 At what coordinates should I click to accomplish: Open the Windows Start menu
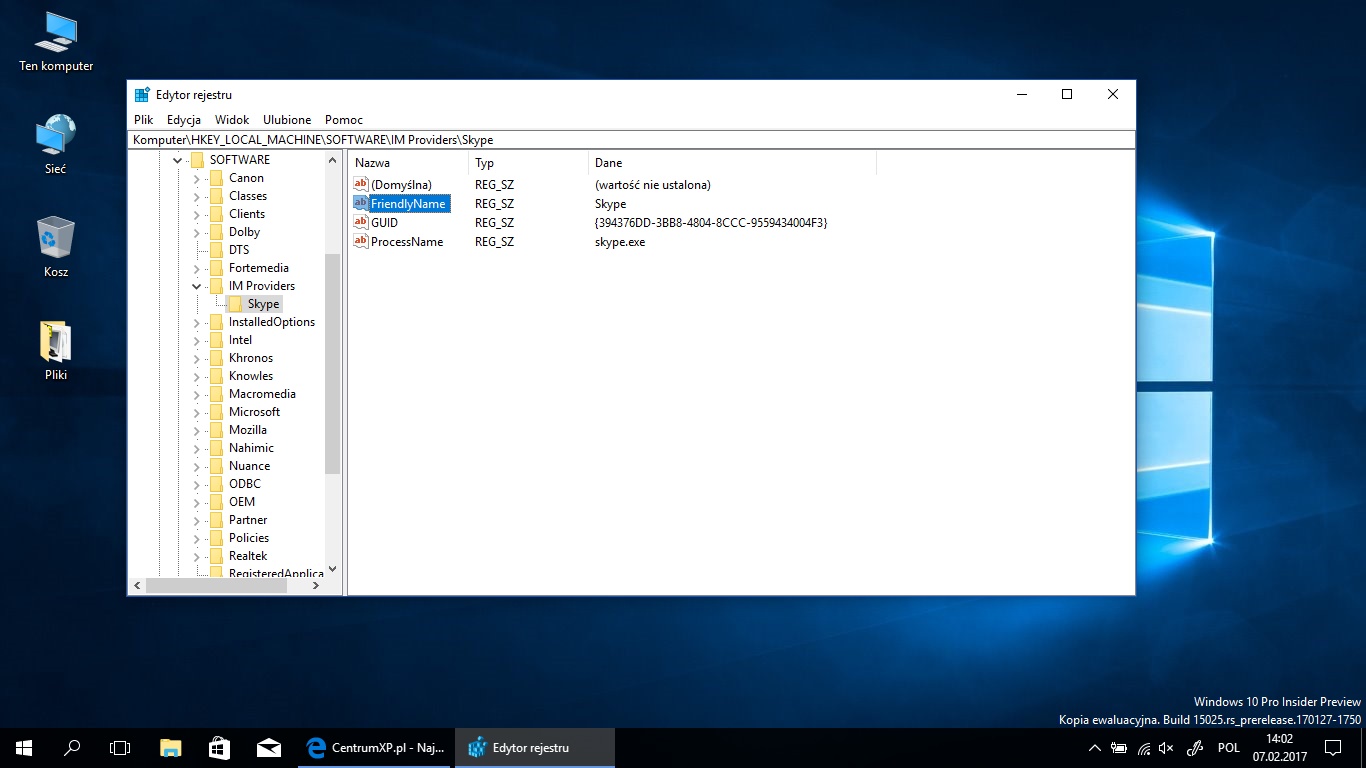(x=24, y=748)
